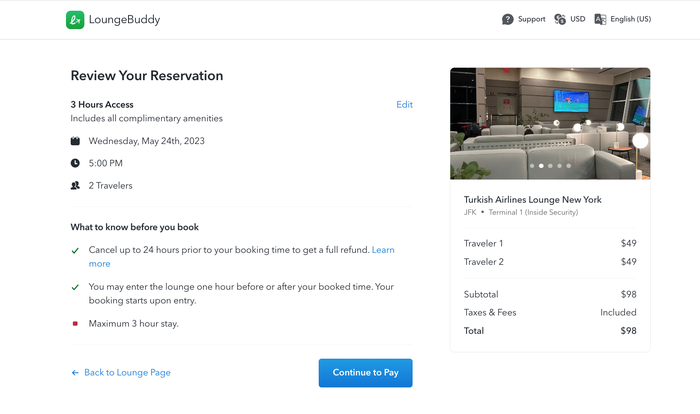Click the Total label
Screen dimensions: 700x414
[x=474, y=331]
